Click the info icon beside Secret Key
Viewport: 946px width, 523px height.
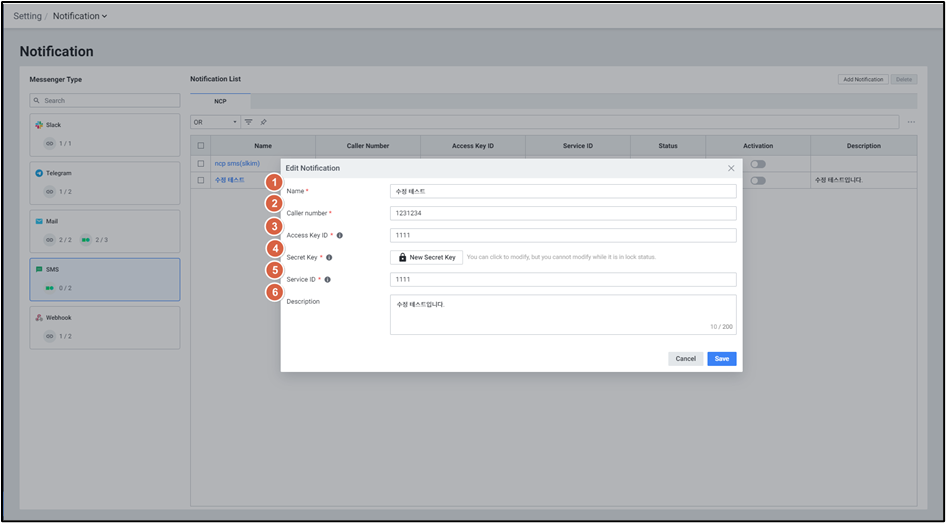pos(329,258)
